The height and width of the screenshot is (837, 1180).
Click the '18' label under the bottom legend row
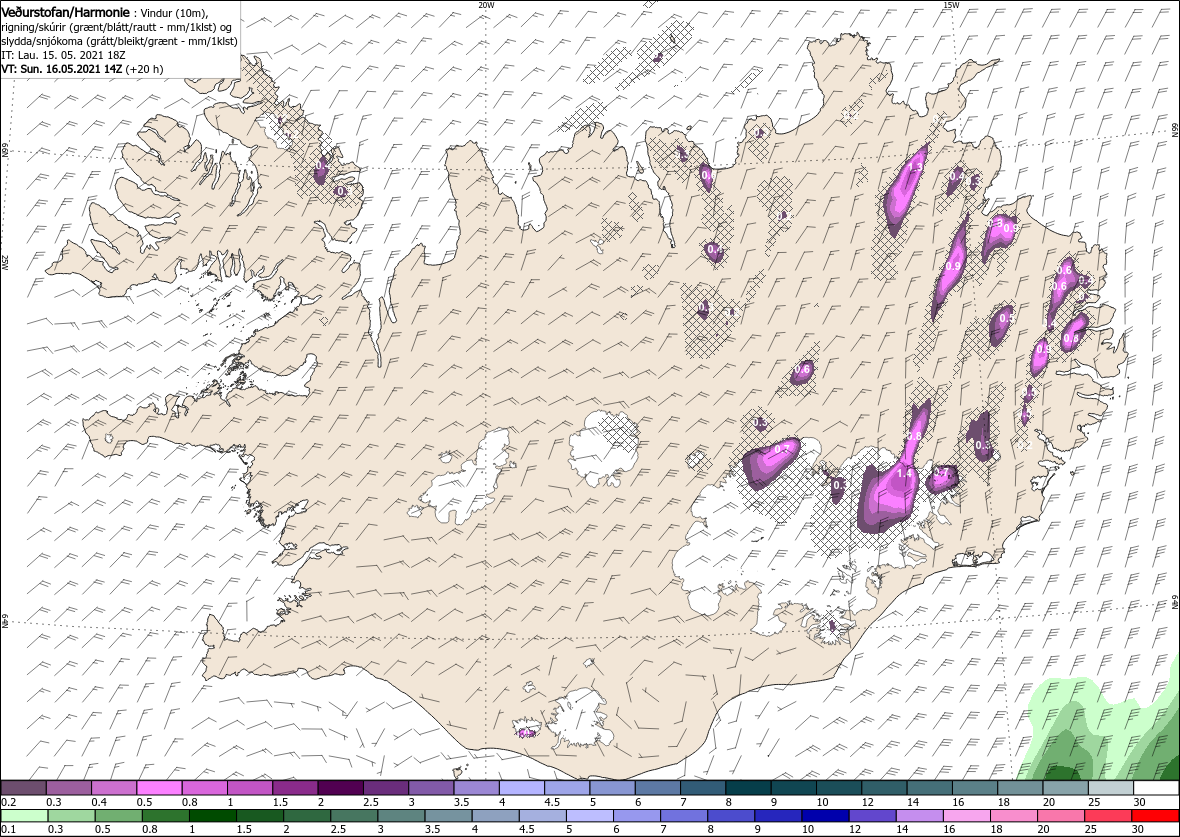click(x=998, y=830)
